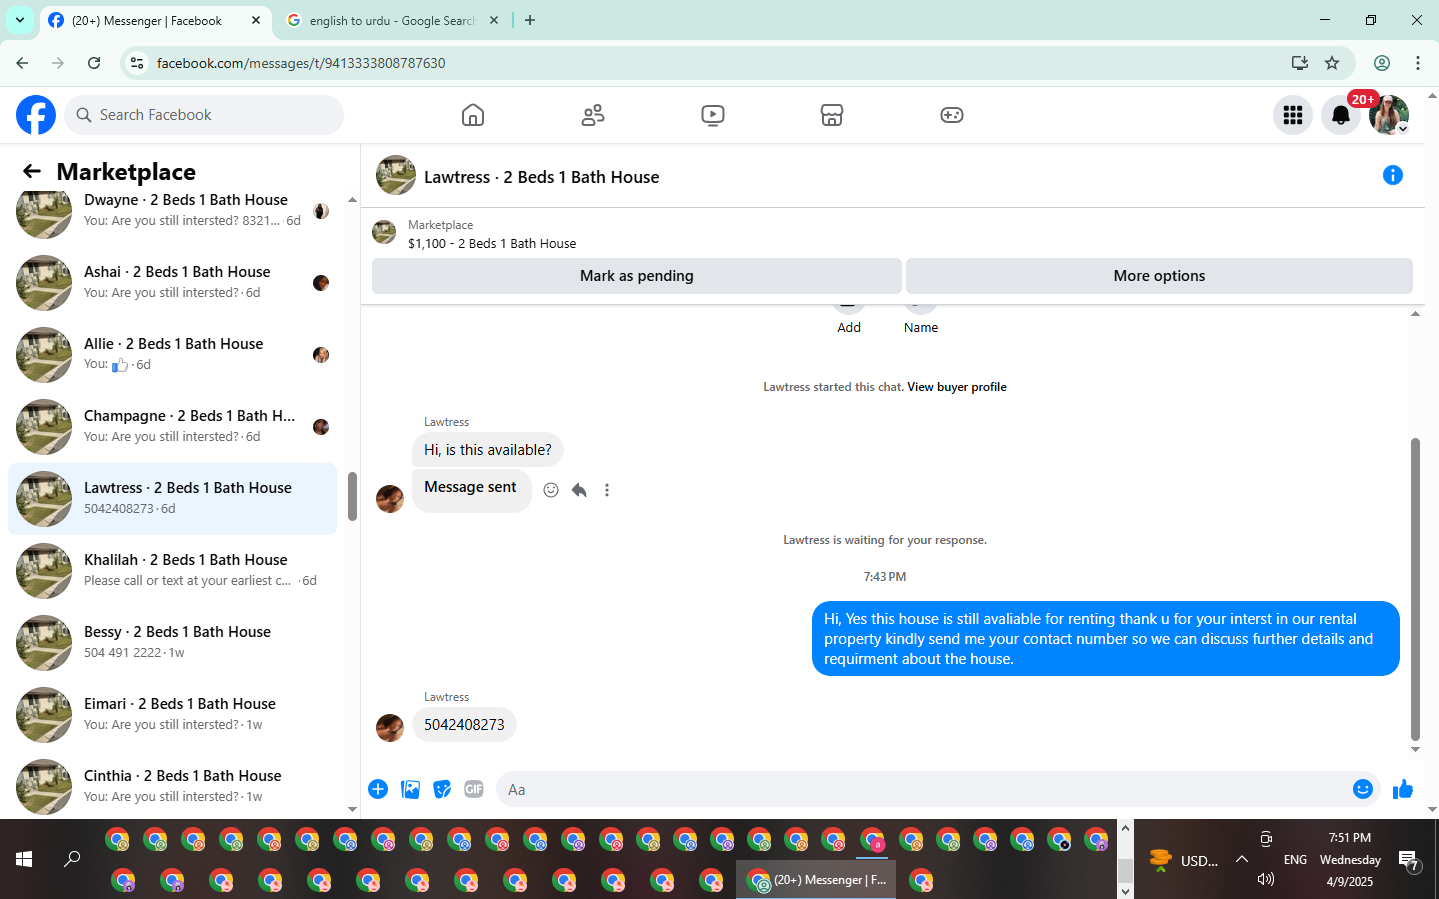Image resolution: width=1439 pixels, height=899 pixels.
Task: Open the Notifications bell
Action: click(x=1341, y=115)
